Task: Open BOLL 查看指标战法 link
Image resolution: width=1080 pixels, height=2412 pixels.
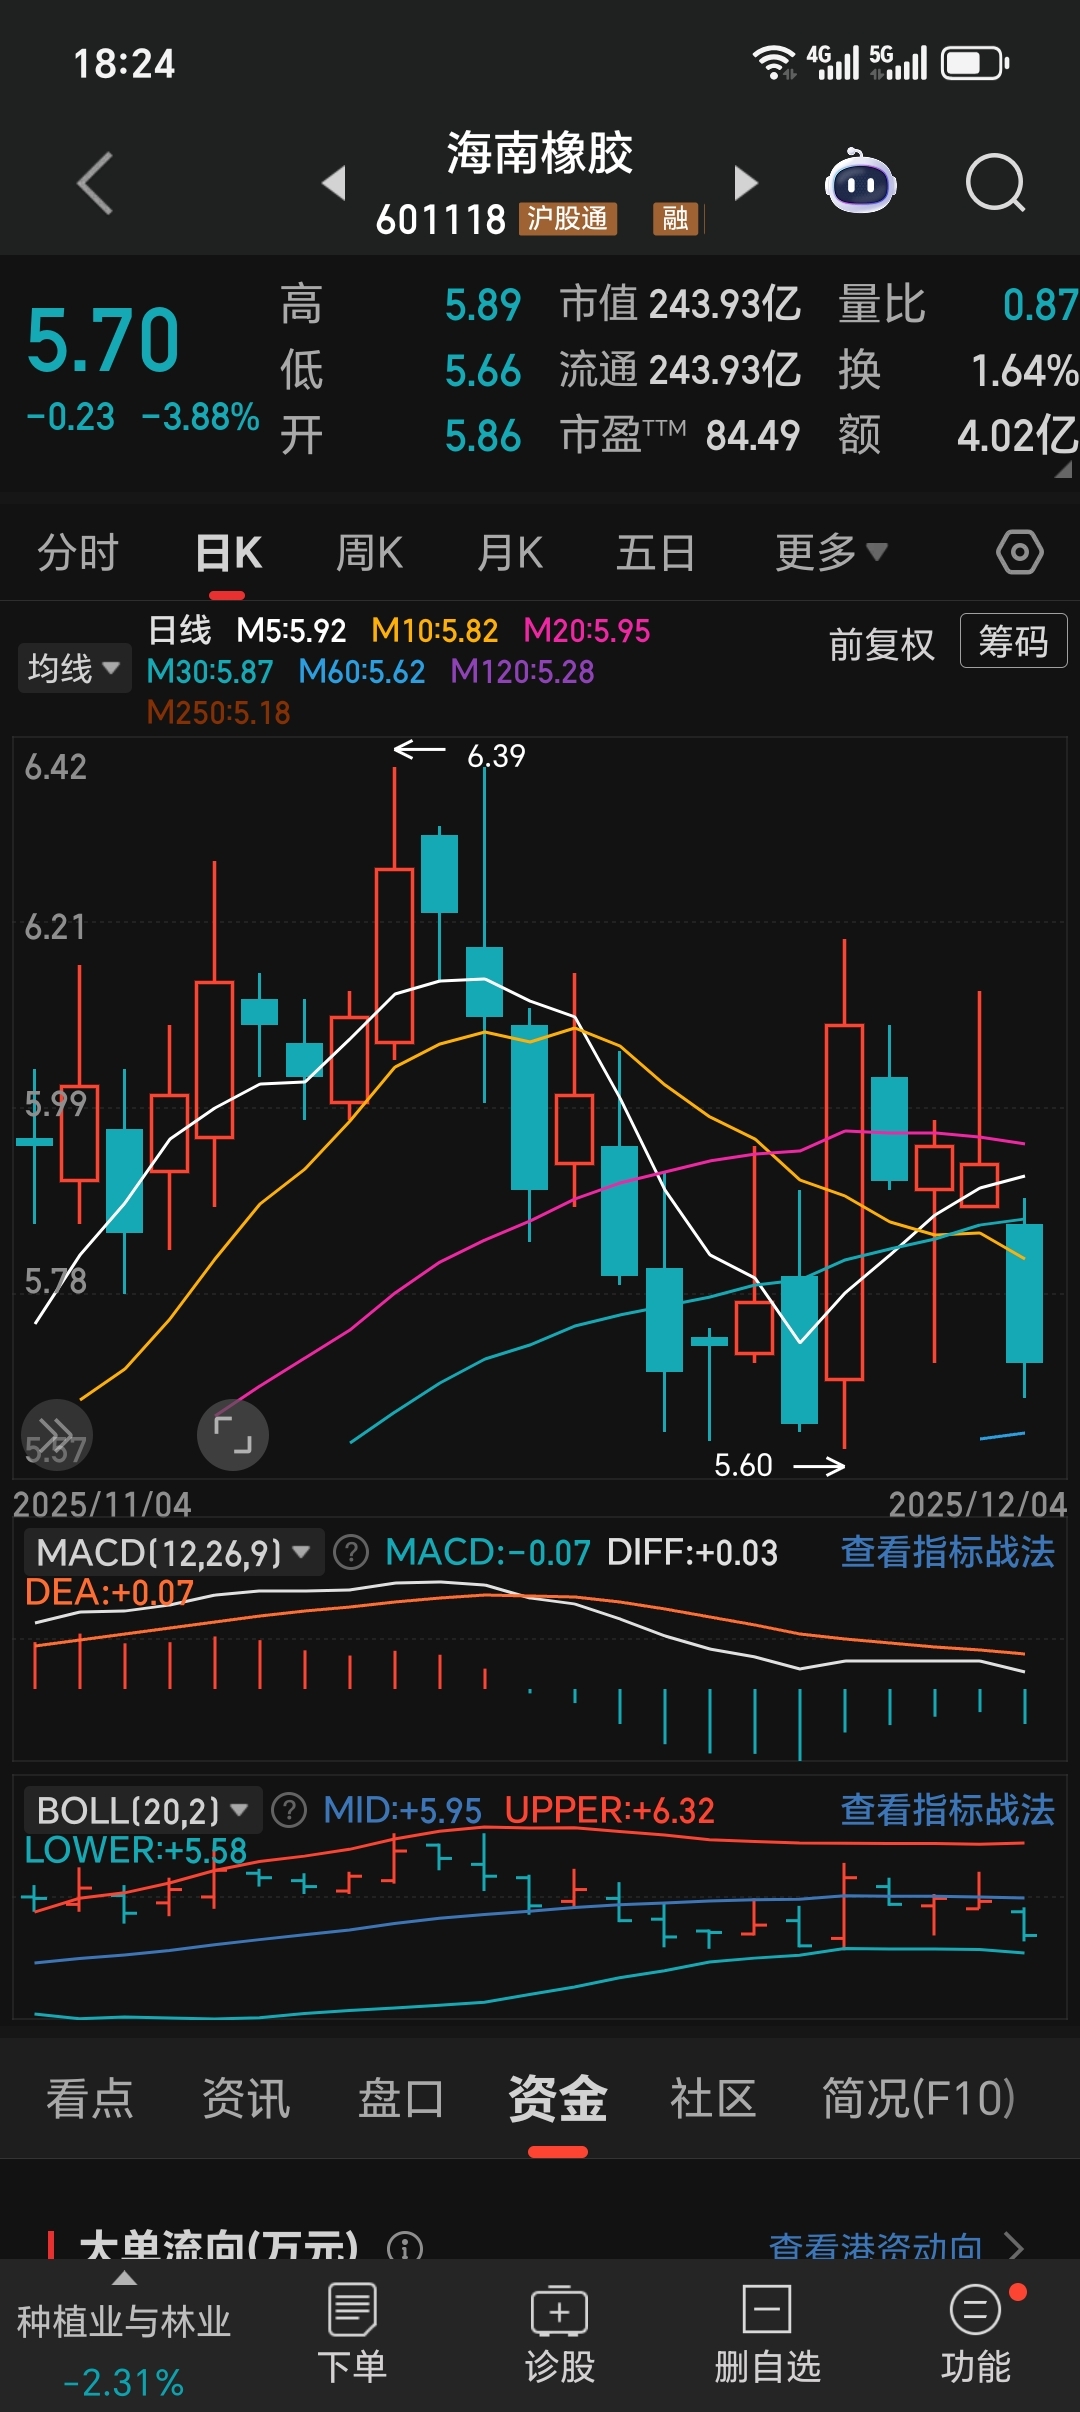Action: 947,1809
